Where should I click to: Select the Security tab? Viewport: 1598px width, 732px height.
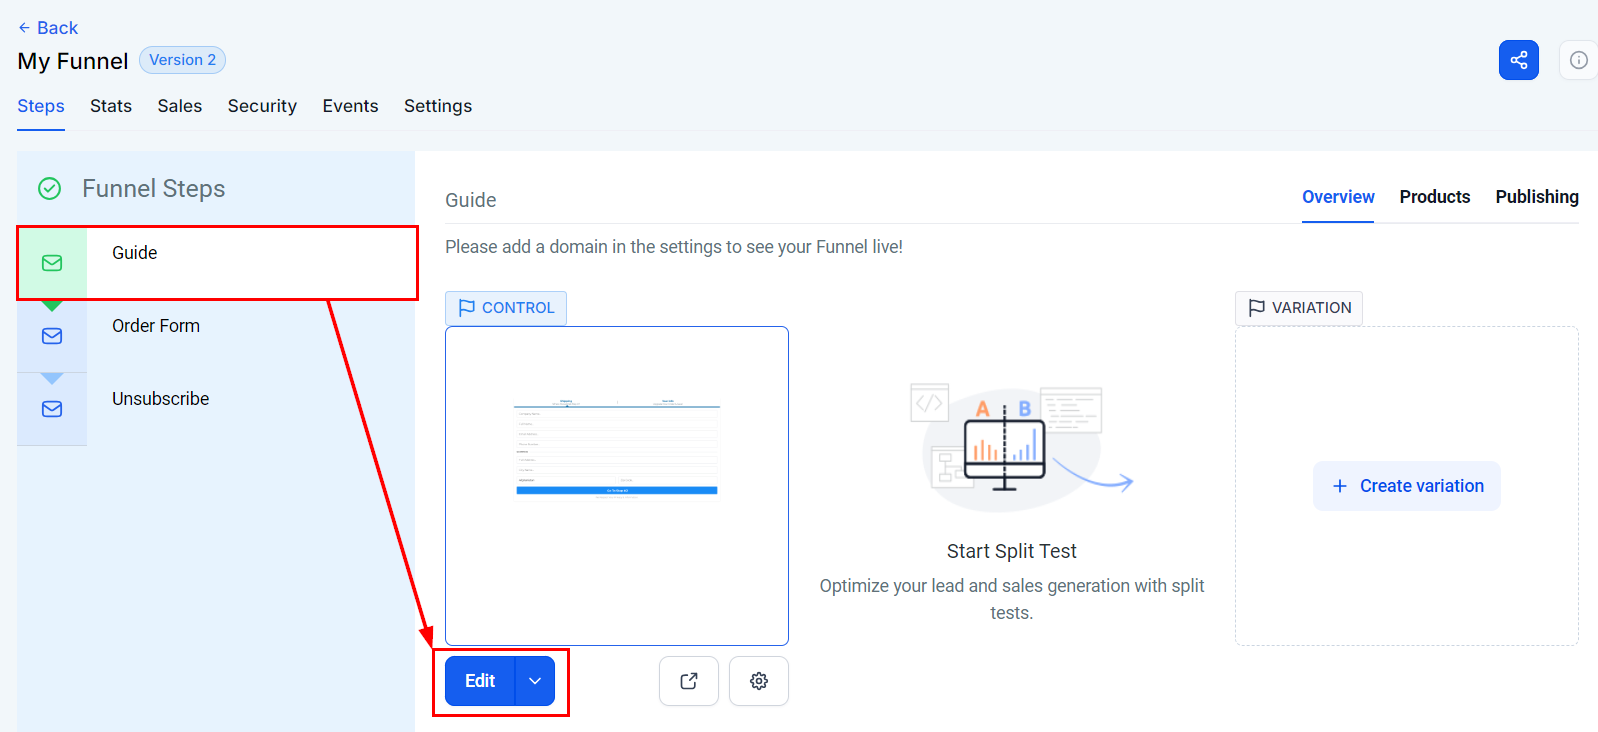262,106
